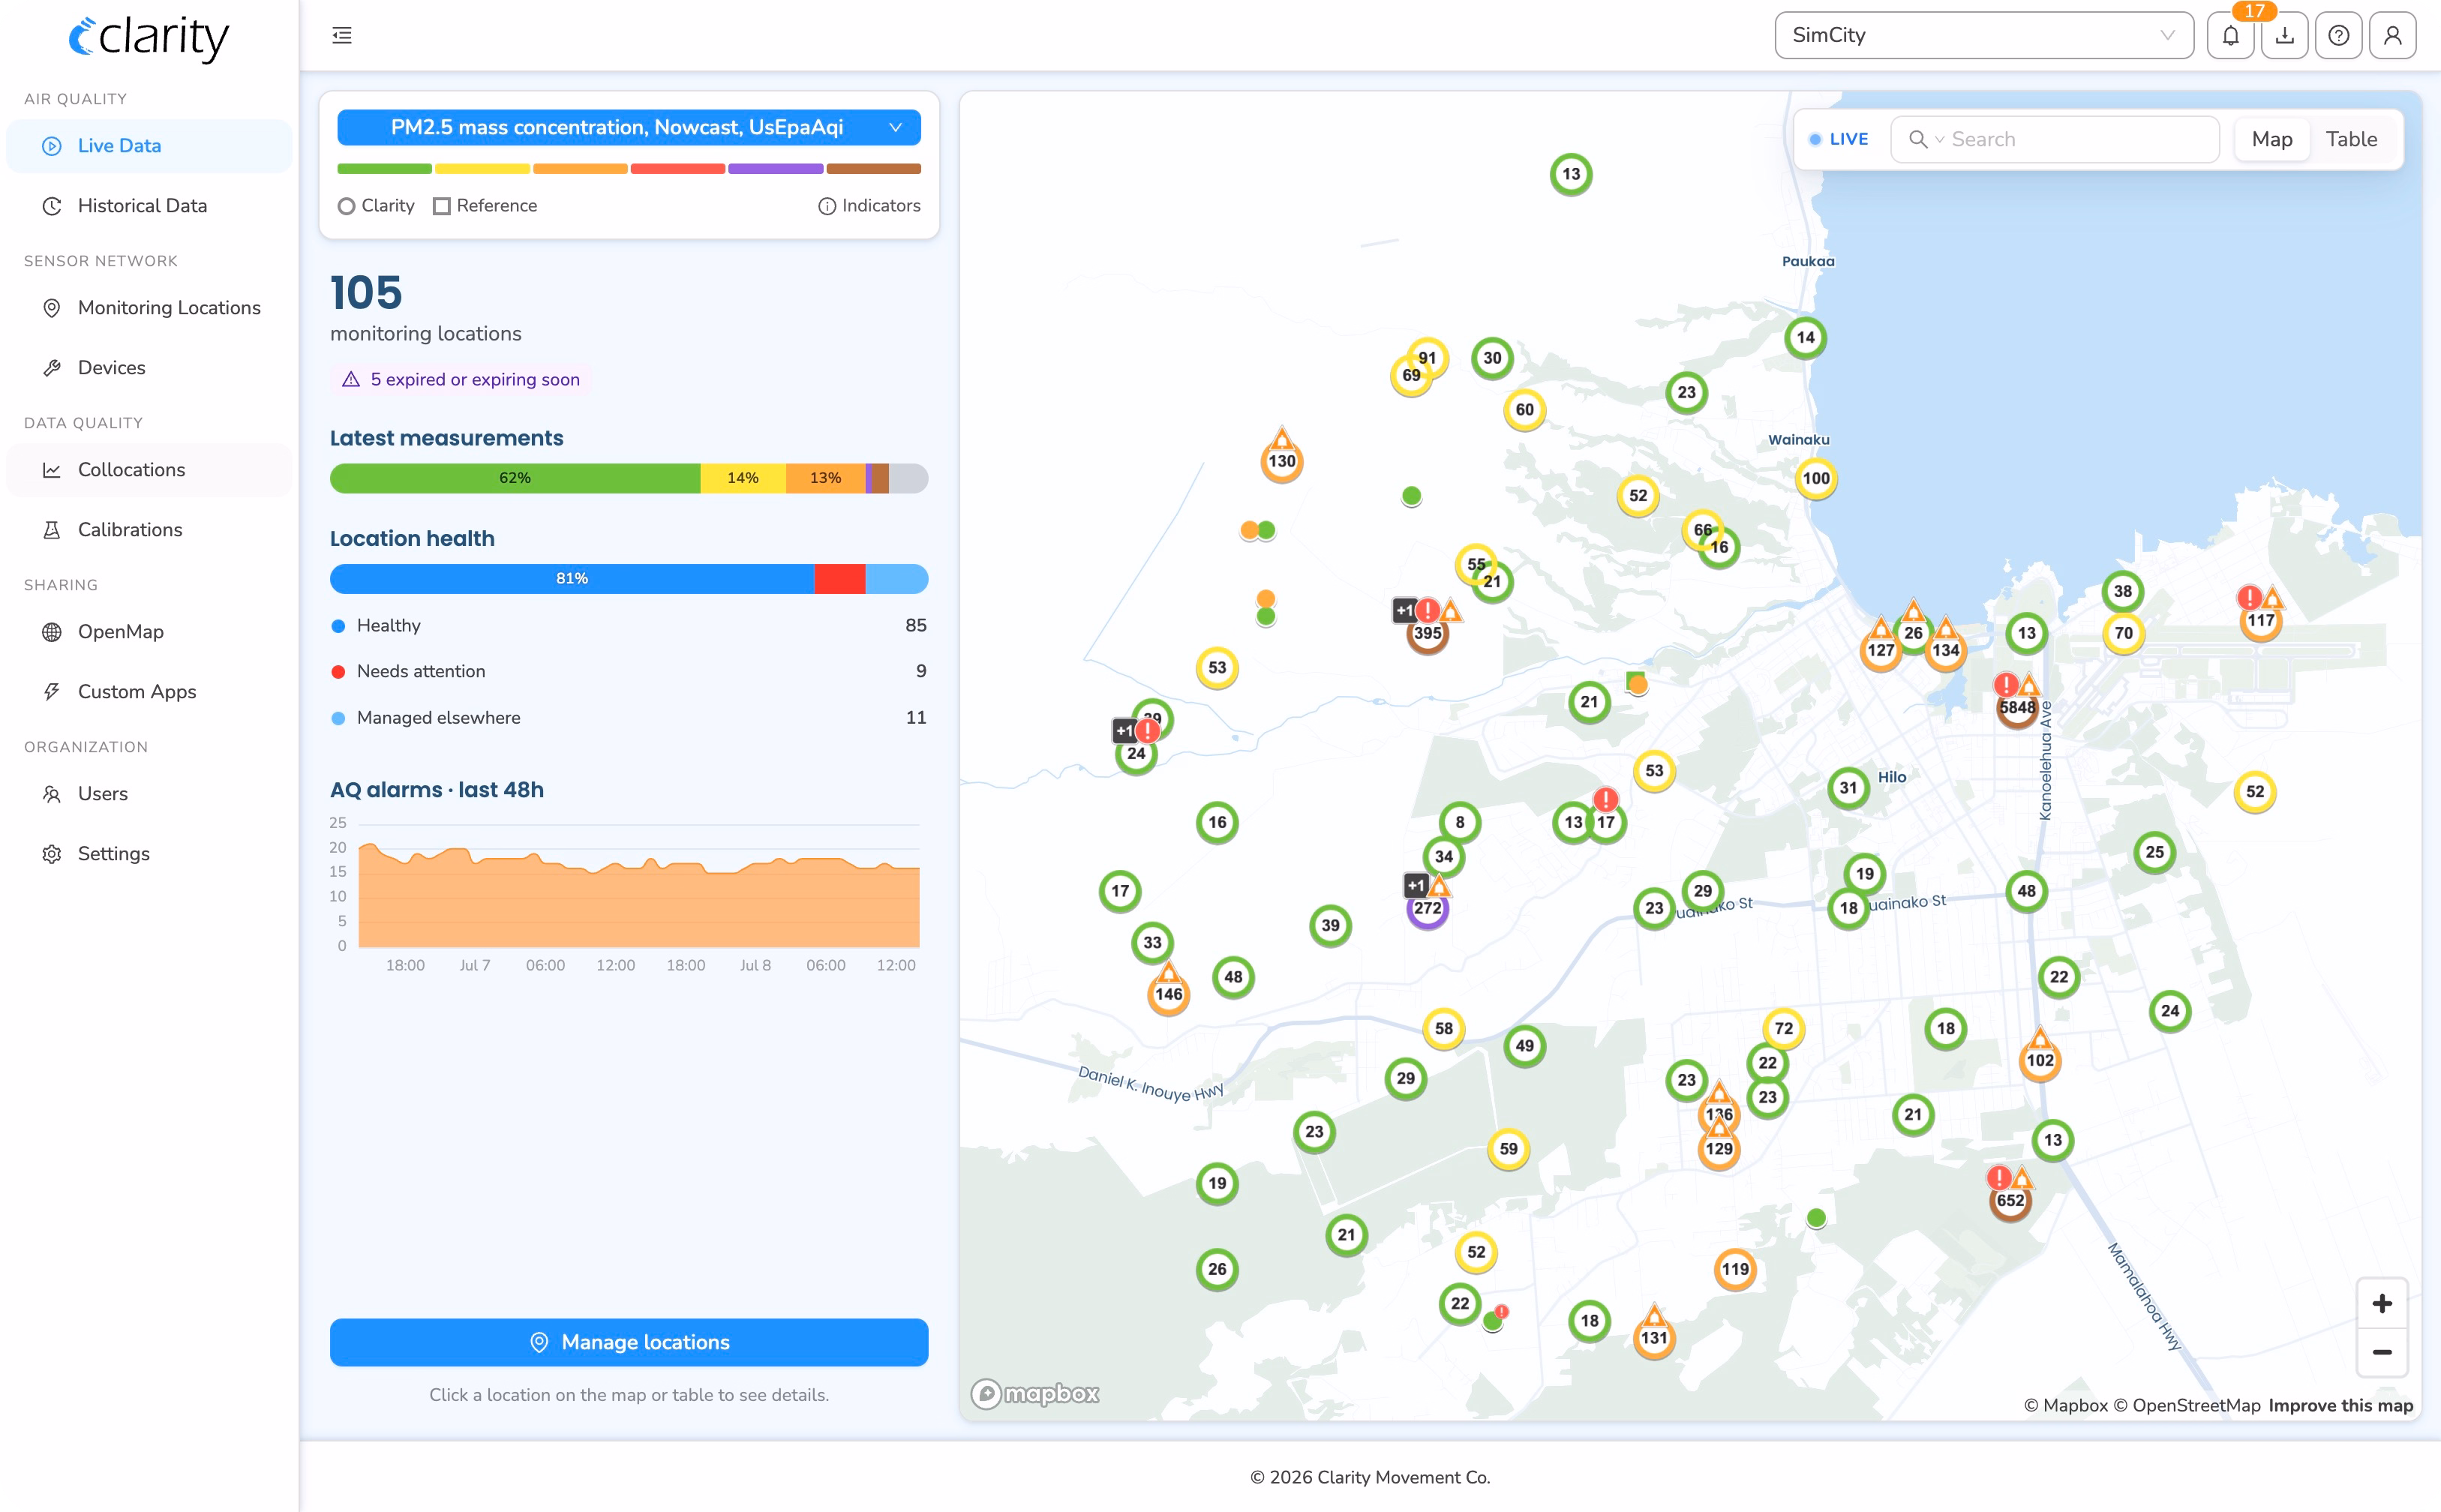Image resolution: width=2441 pixels, height=1512 pixels.
Task: Click the search magnifier icon on map
Action: 1917,140
